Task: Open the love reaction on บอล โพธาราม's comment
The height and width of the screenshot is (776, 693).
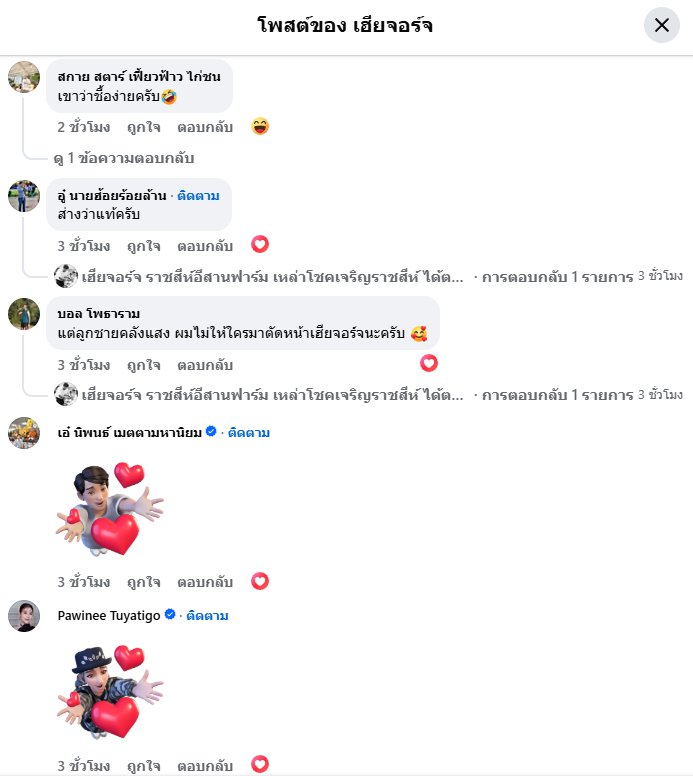Action: [x=429, y=363]
